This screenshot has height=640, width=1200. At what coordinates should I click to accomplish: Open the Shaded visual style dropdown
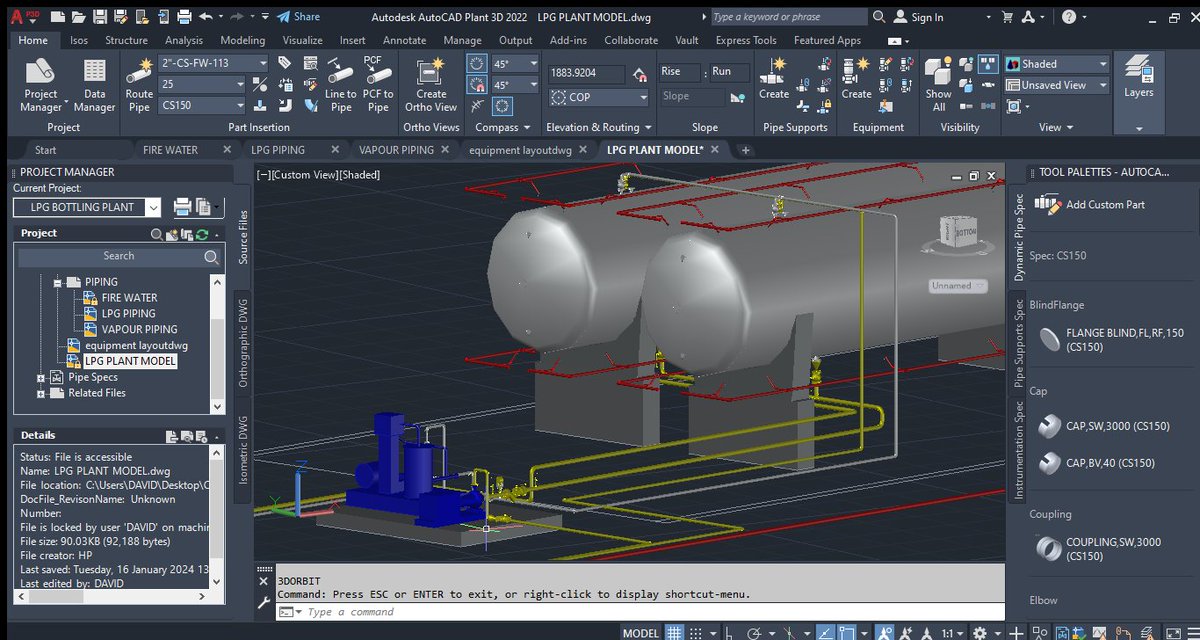1057,64
